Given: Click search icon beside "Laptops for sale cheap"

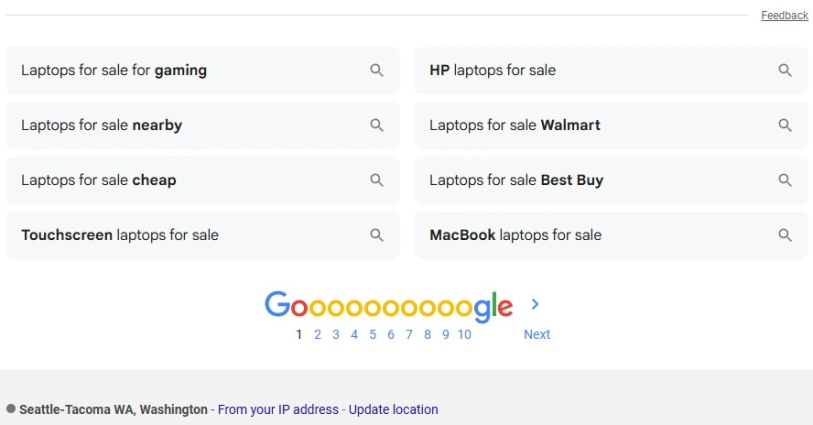Looking at the screenshot, I should 377,181.
